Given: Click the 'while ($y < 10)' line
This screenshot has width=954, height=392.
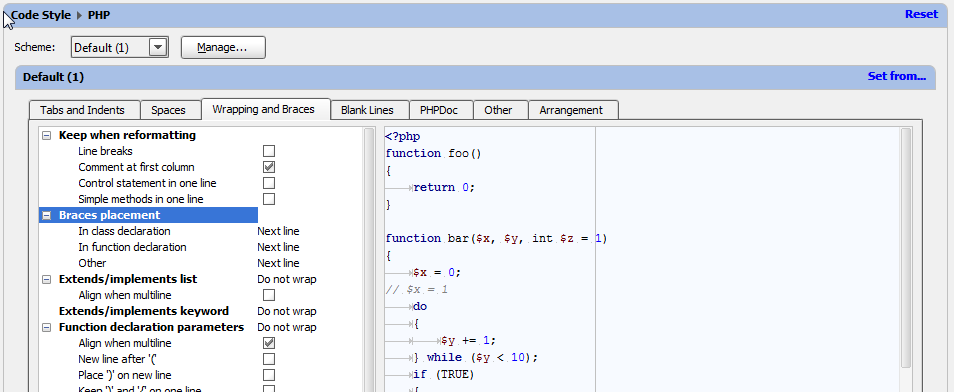Looking at the screenshot, I should pyautogui.click(x=476, y=357).
